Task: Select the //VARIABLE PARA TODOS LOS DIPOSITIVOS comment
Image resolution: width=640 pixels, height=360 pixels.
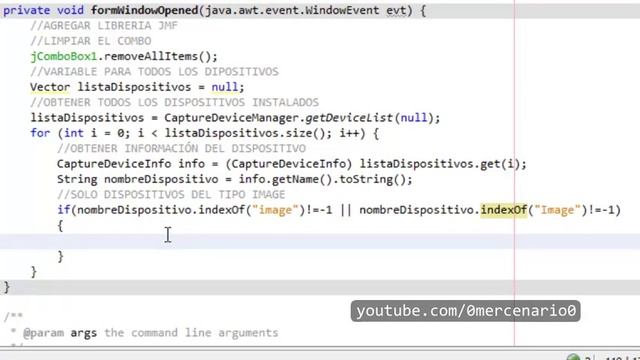Action: [154, 71]
